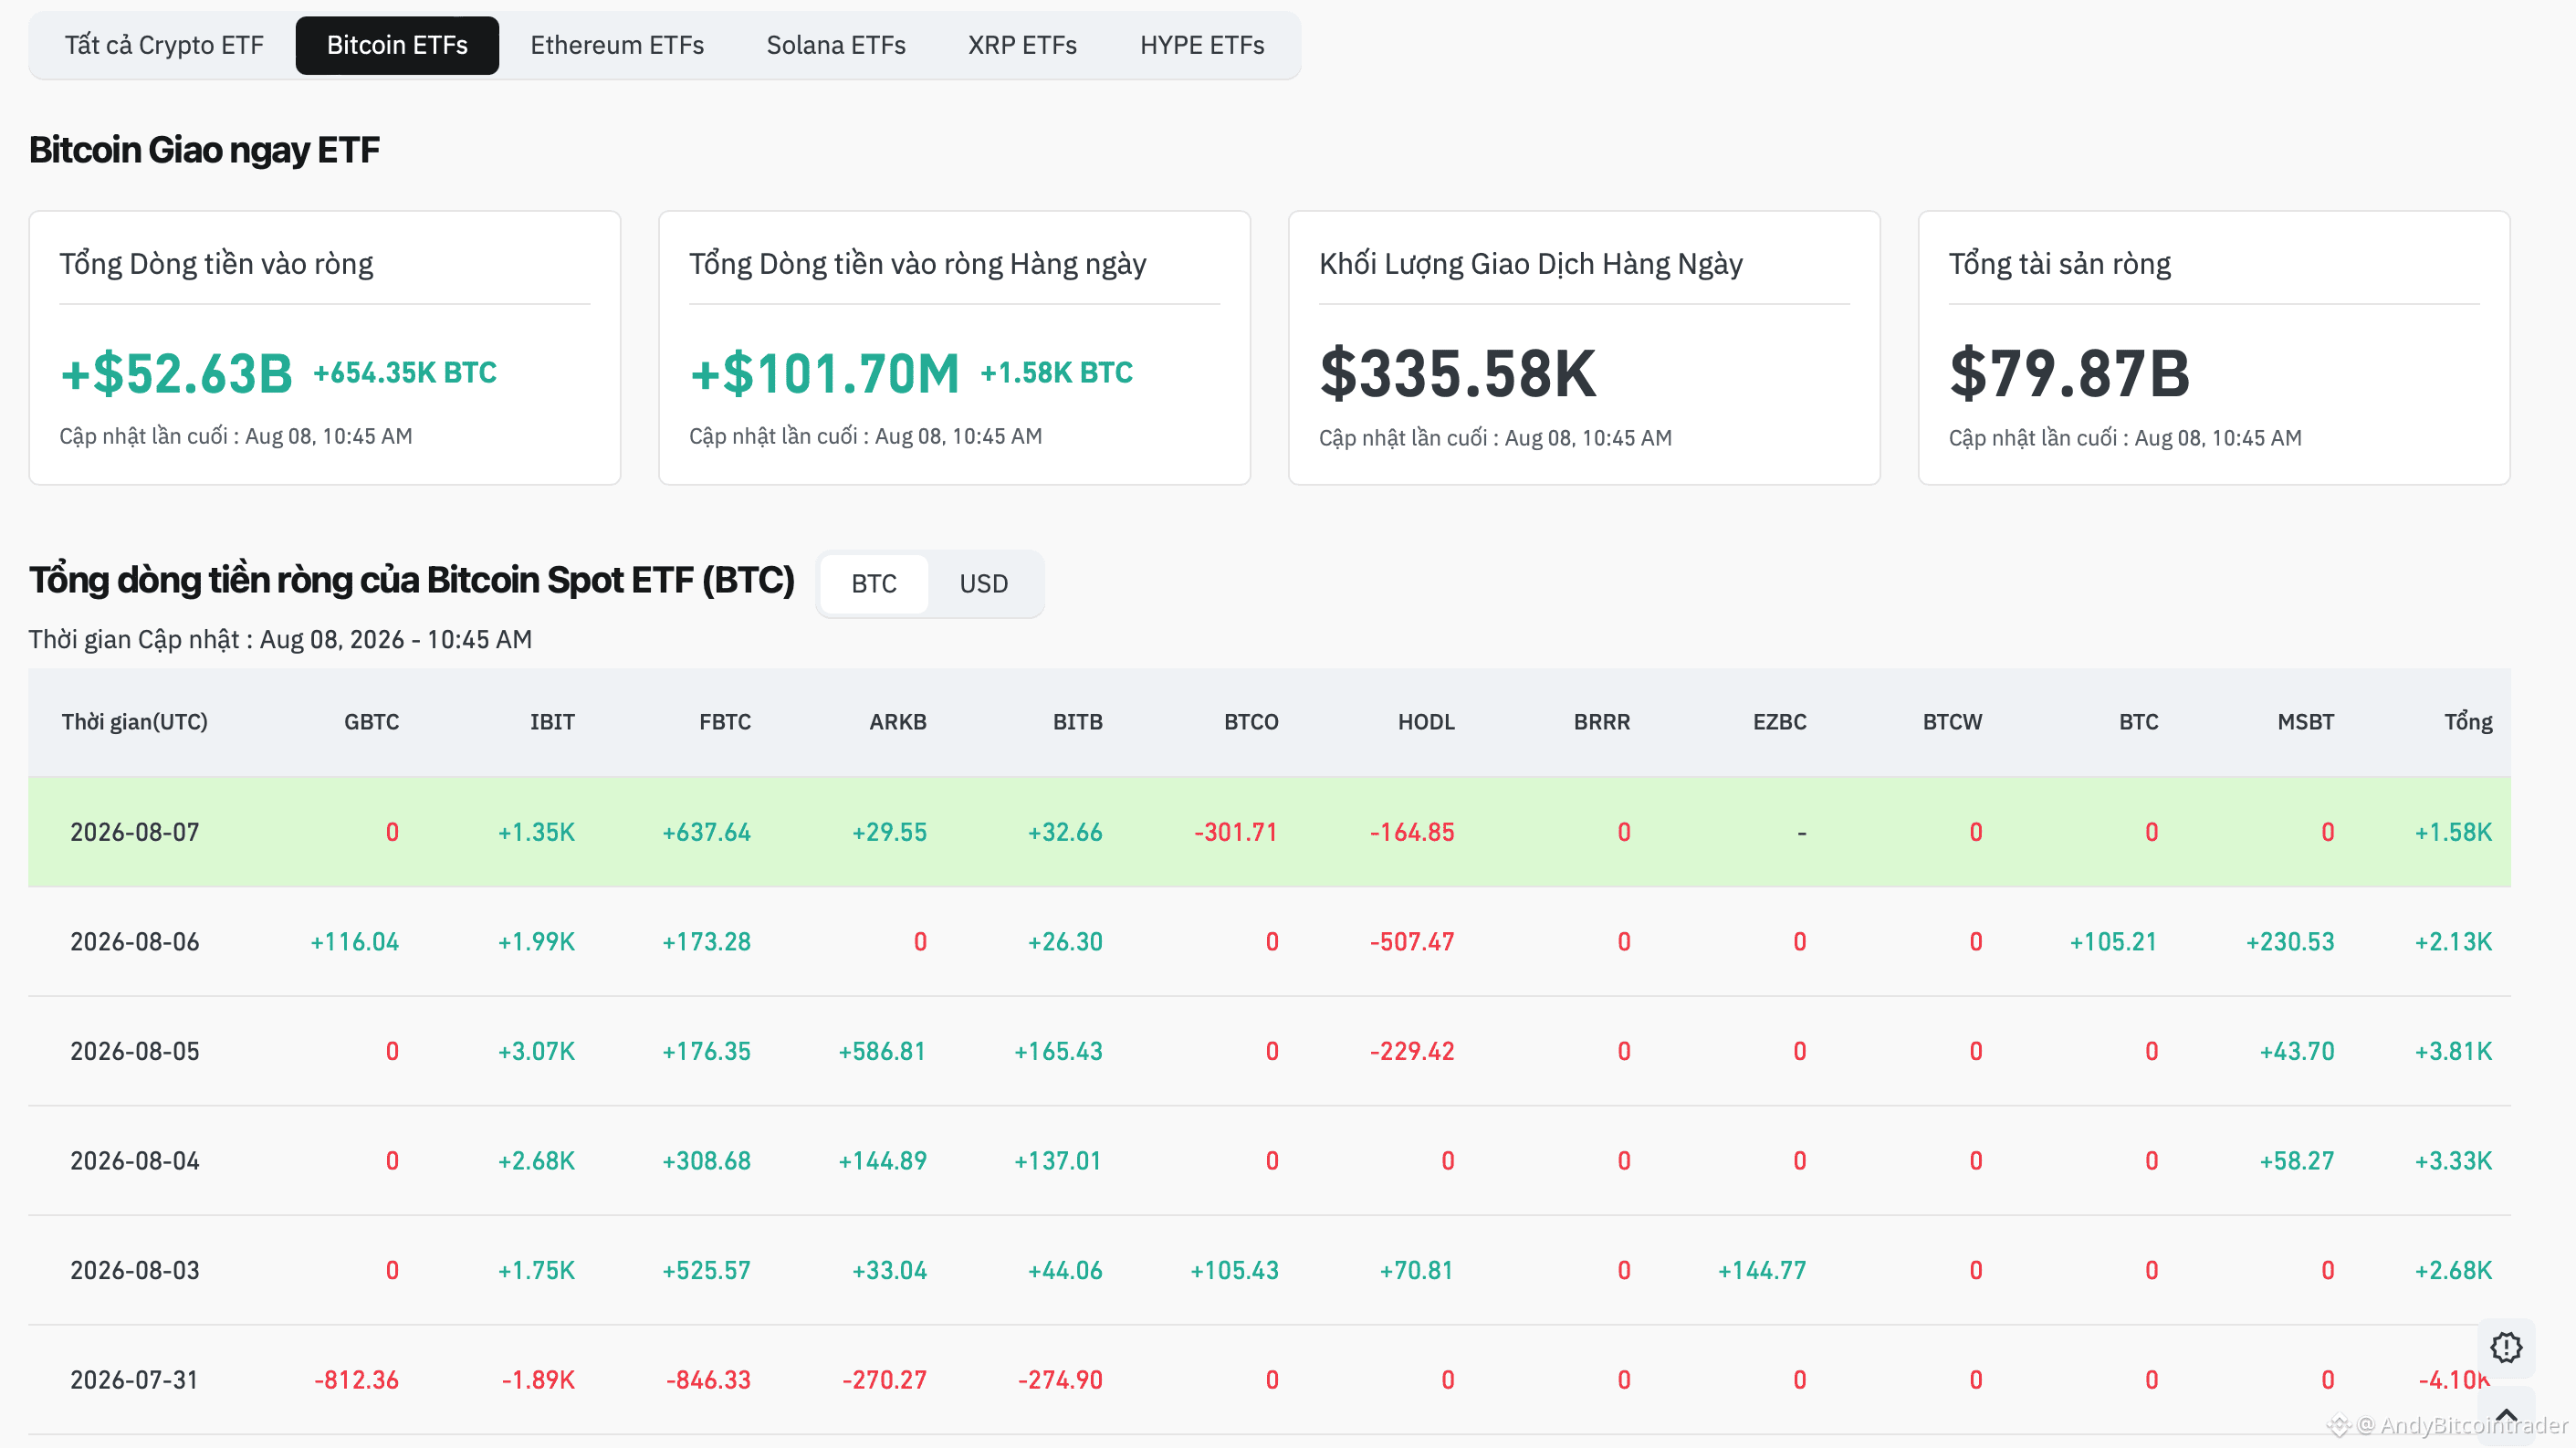This screenshot has width=2576, height=1448.
Task: Select the HYPE ETFs tab
Action: coord(1202,46)
